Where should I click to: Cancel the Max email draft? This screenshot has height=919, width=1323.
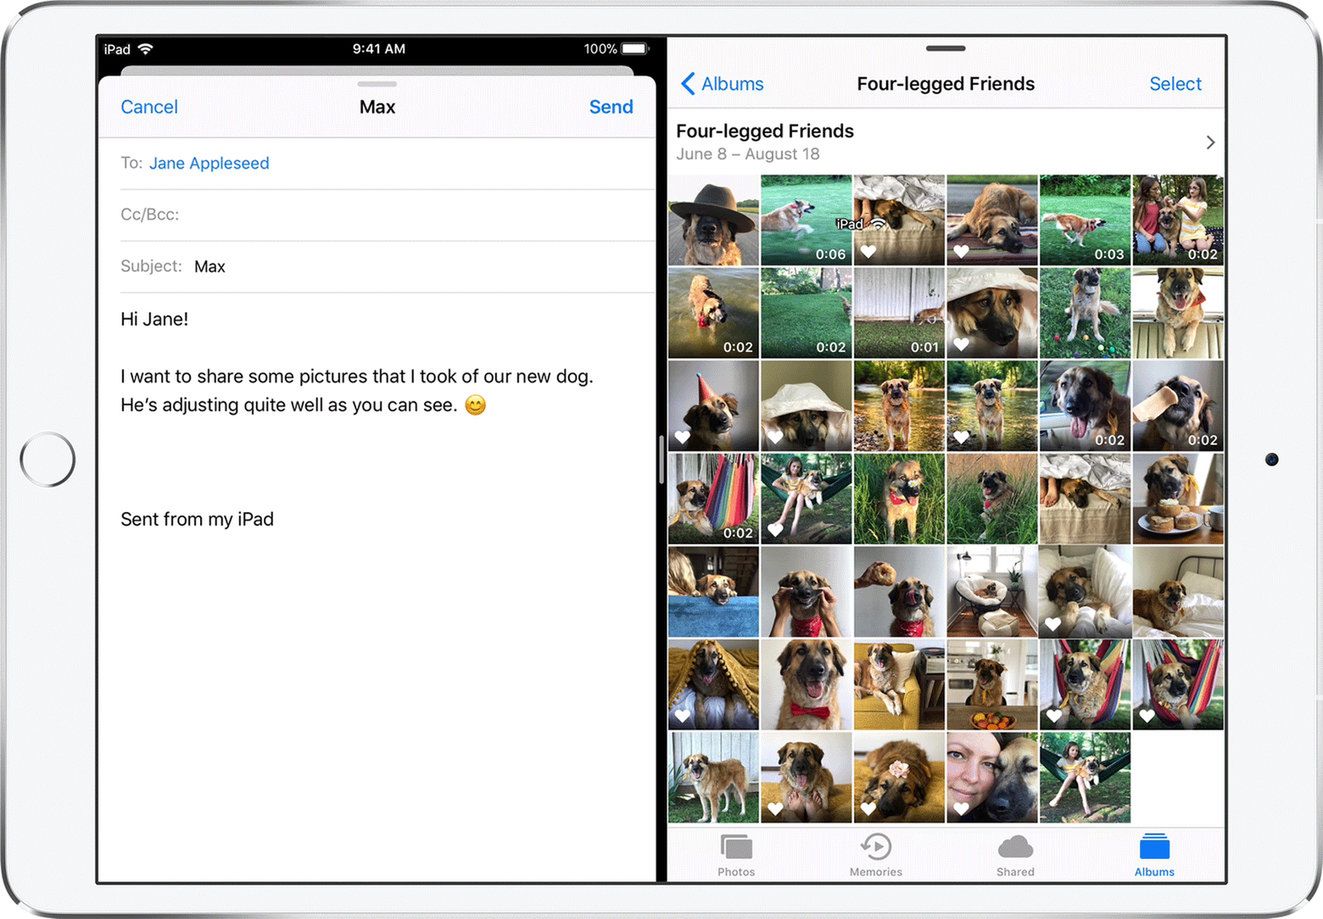point(149,107)
